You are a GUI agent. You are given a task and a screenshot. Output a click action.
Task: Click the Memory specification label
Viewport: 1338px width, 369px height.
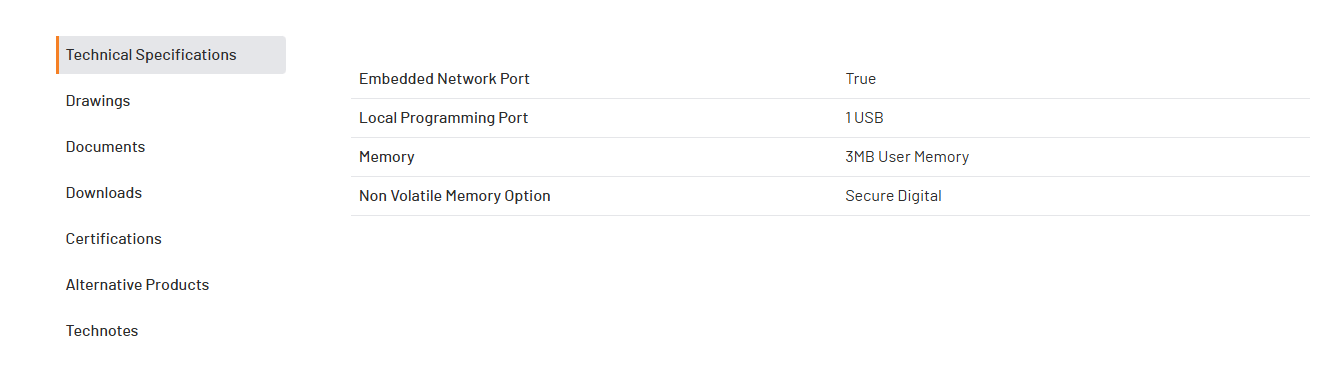386,157
